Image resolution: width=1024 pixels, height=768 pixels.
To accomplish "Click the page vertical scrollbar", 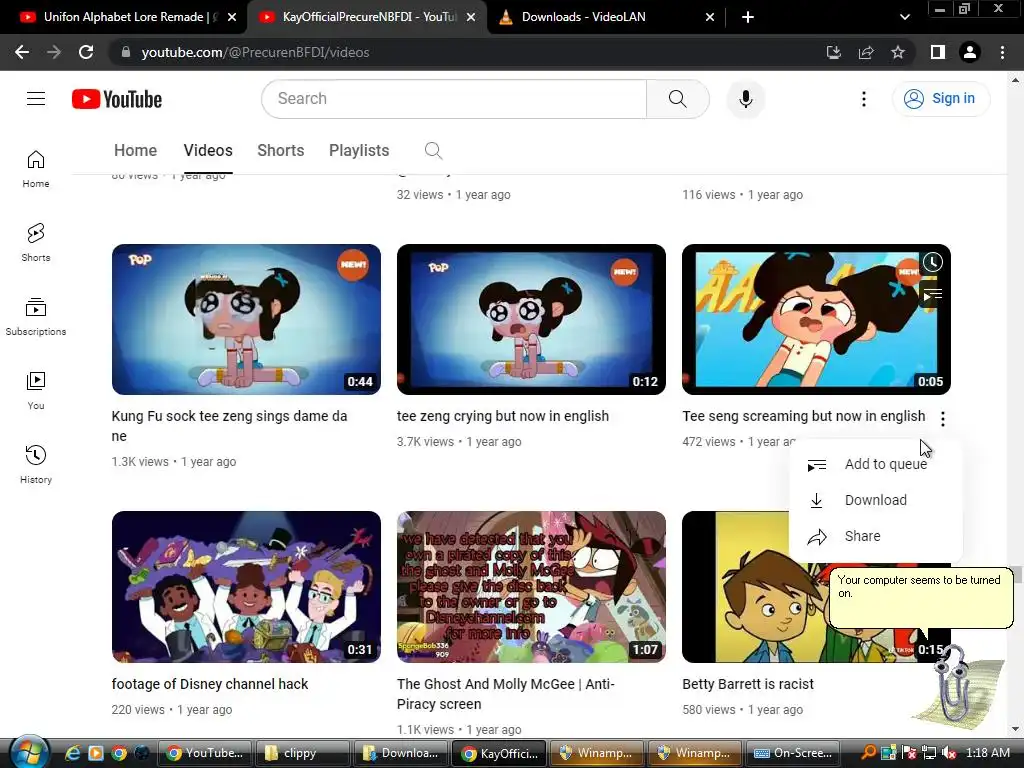I will pos(1016,405).
